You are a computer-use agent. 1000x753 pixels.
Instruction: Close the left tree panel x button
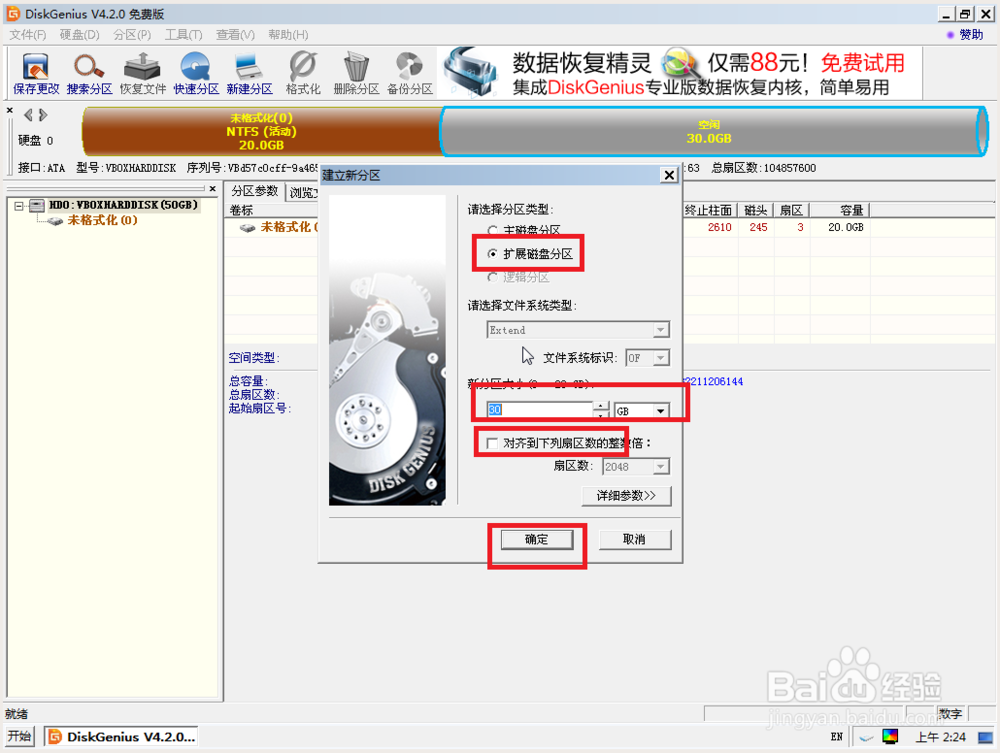click(213, 189)
